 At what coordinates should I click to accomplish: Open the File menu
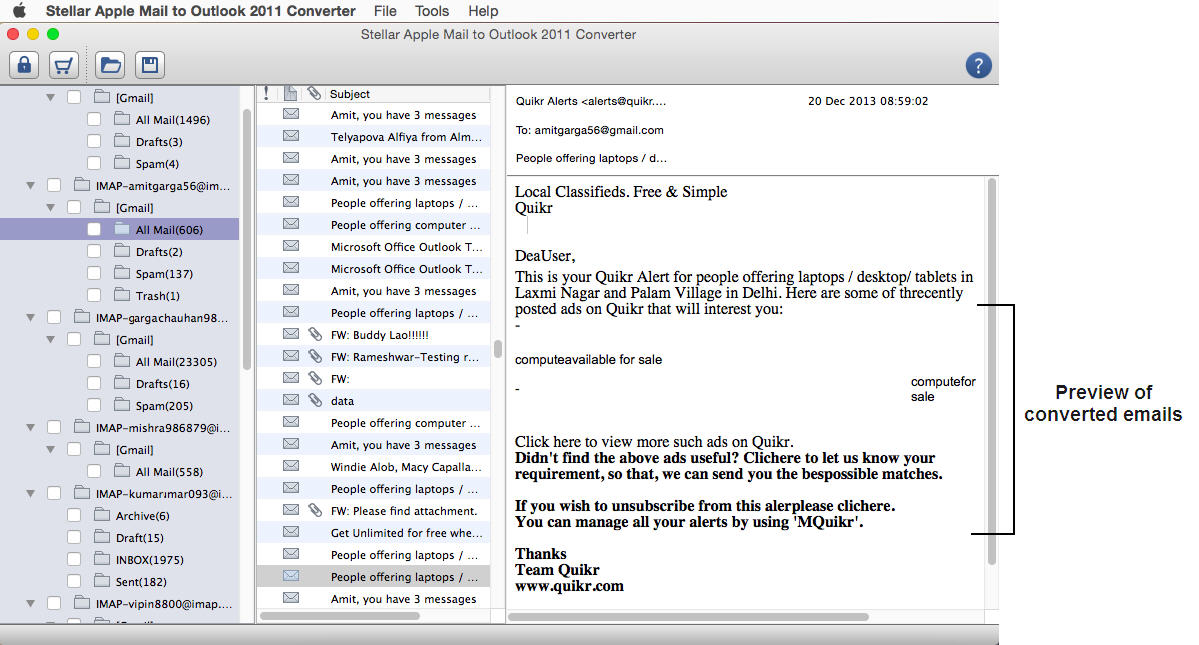pyautogui.click(x=384, y=11)
